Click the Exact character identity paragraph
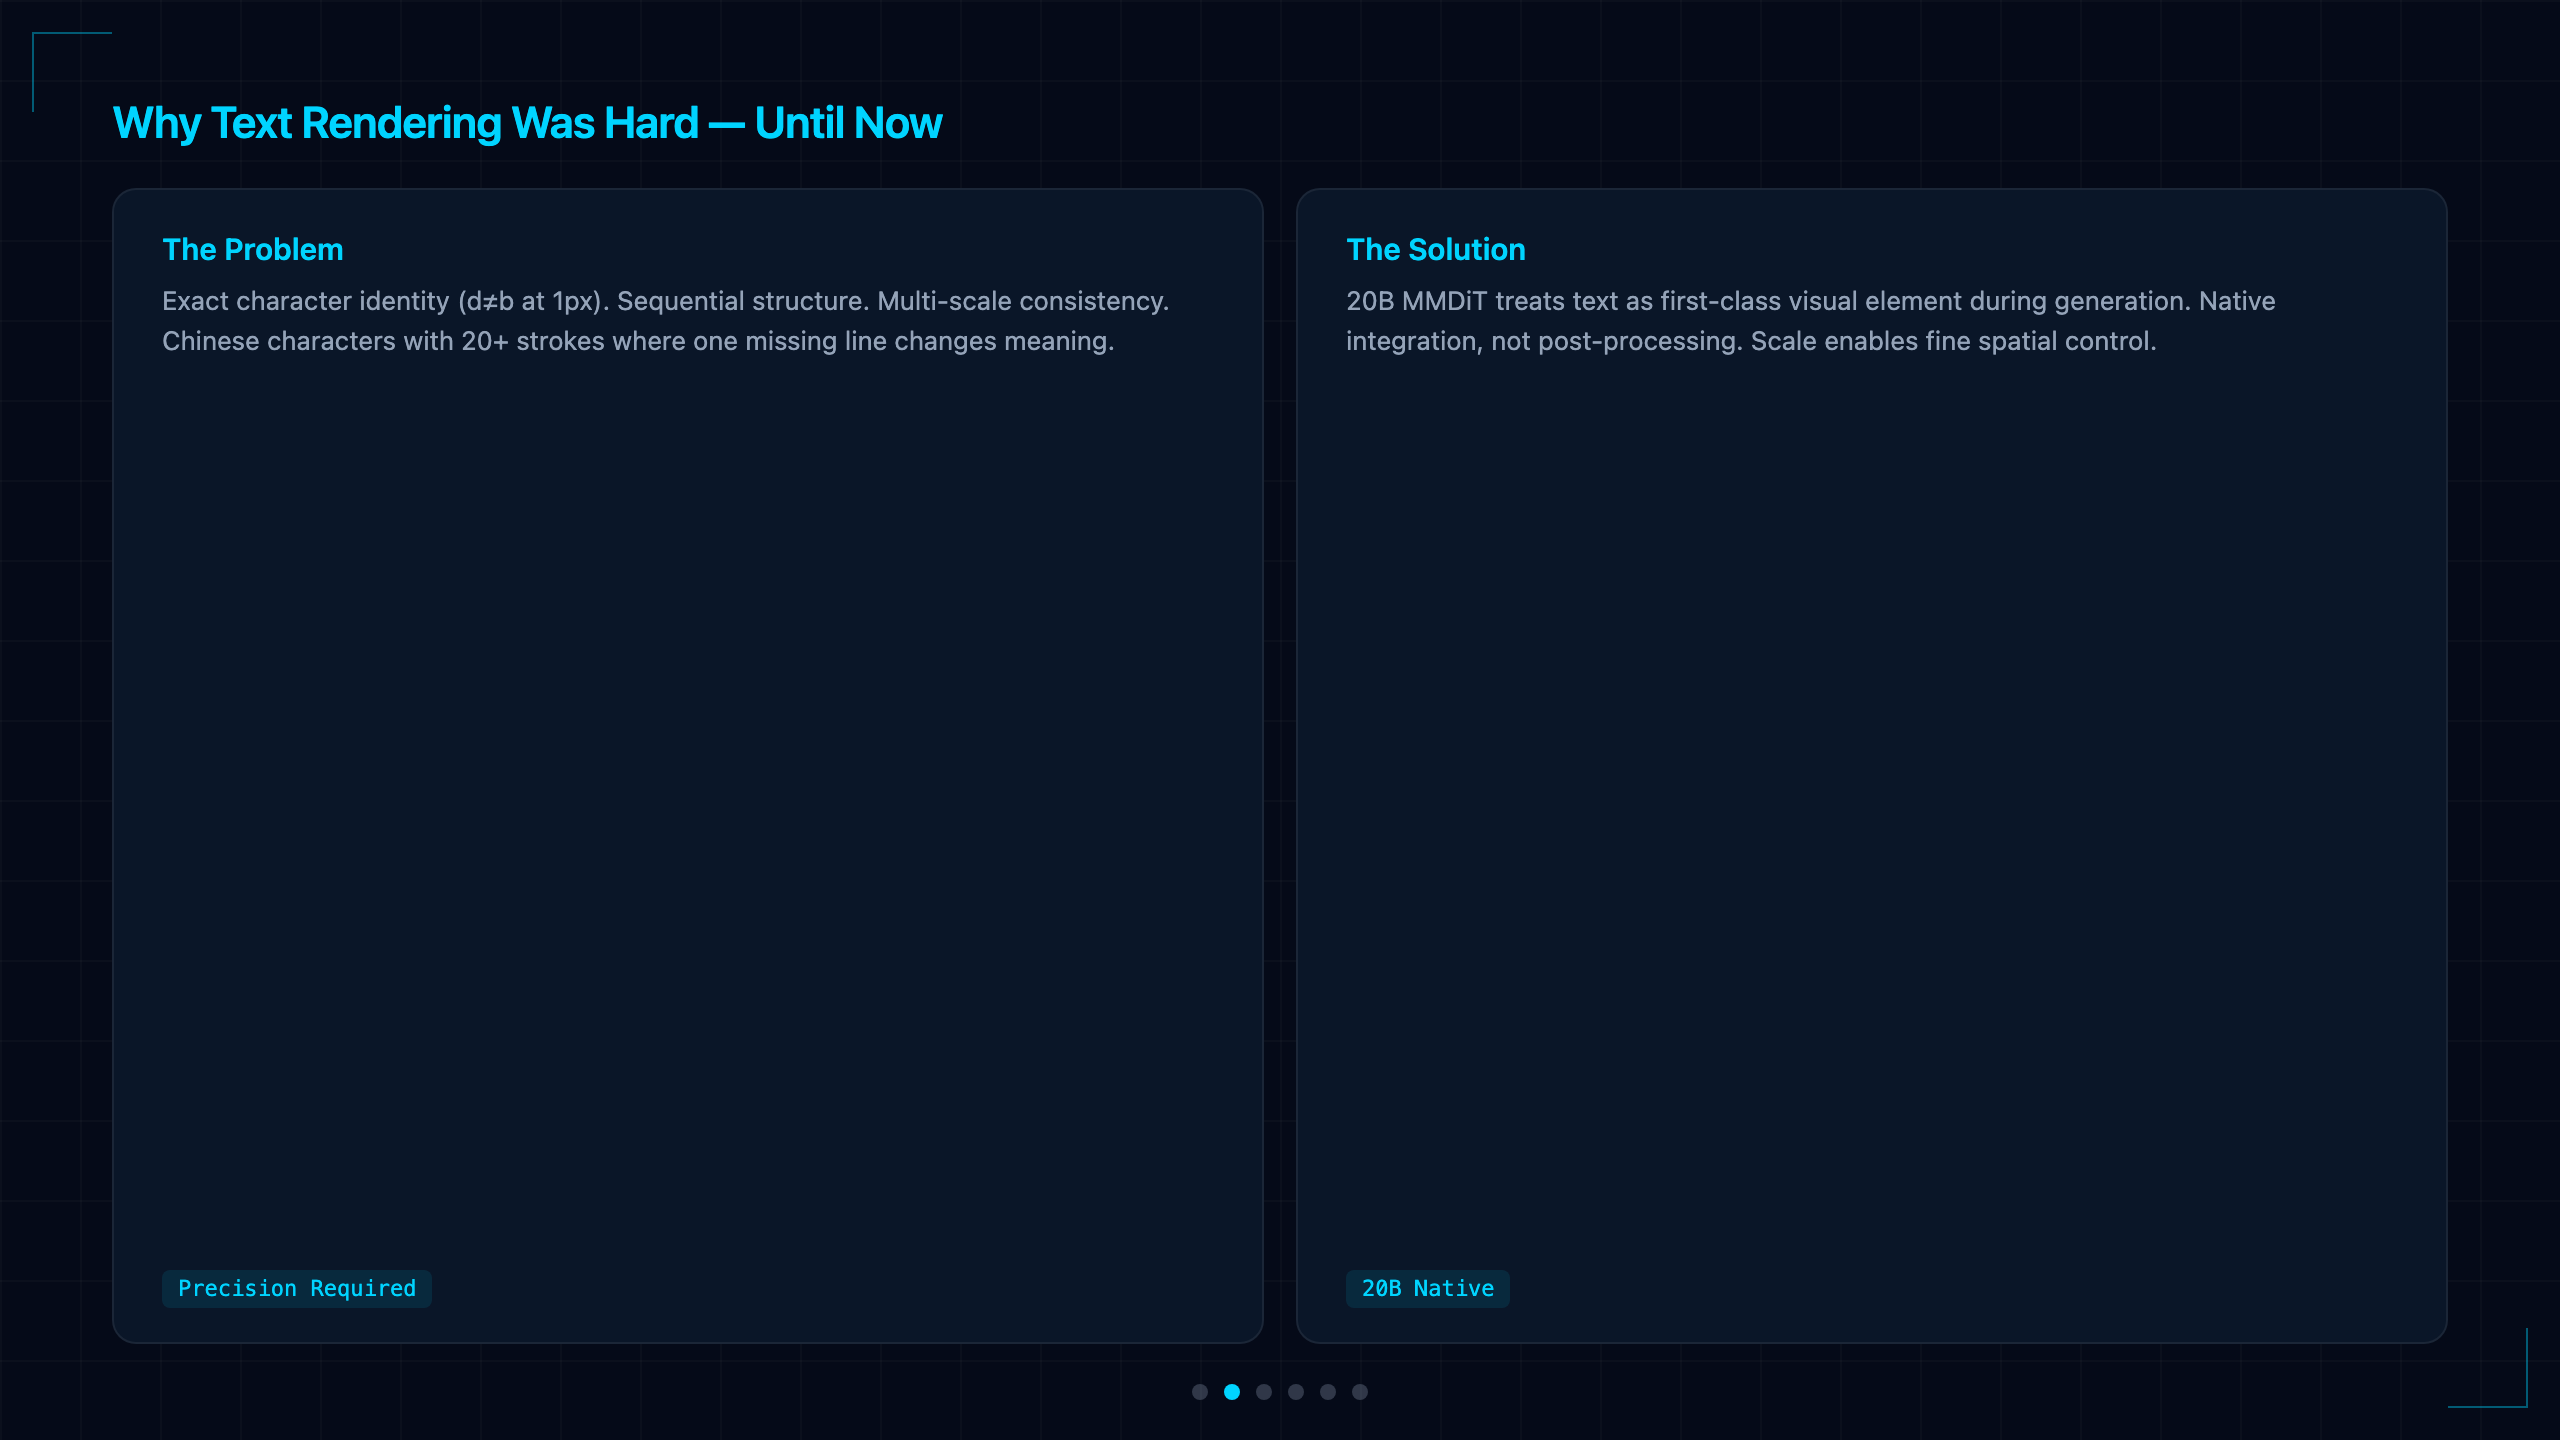The image size is (2560, 1440). [666, 321]
